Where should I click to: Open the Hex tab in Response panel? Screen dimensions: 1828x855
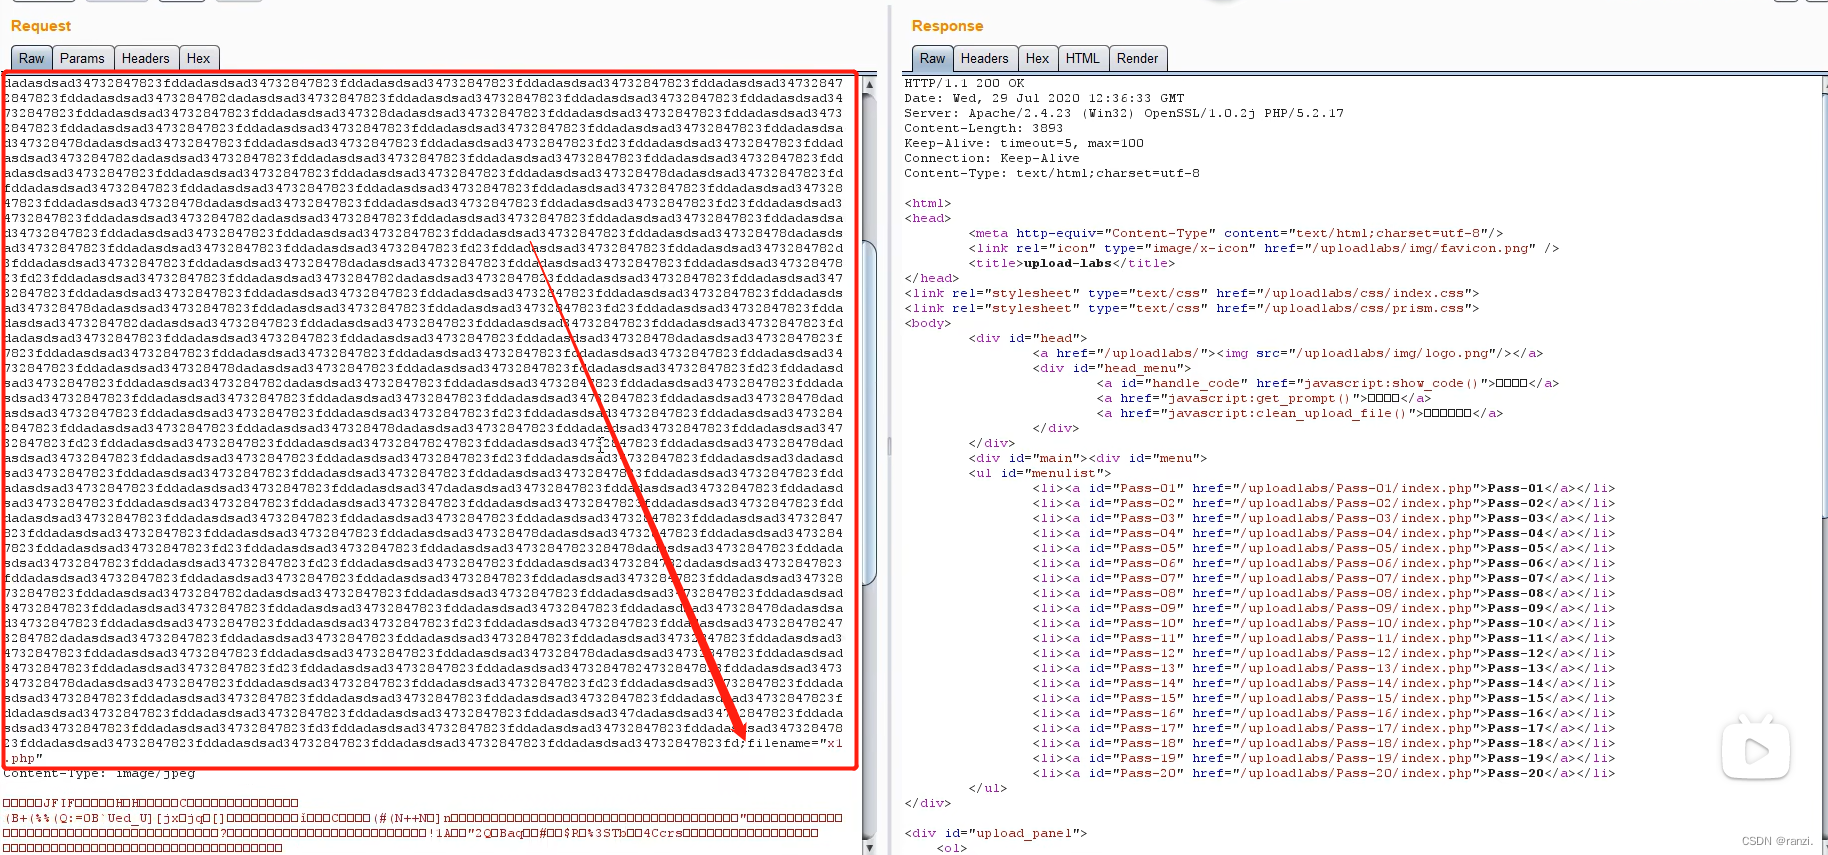pos(1038,59)
